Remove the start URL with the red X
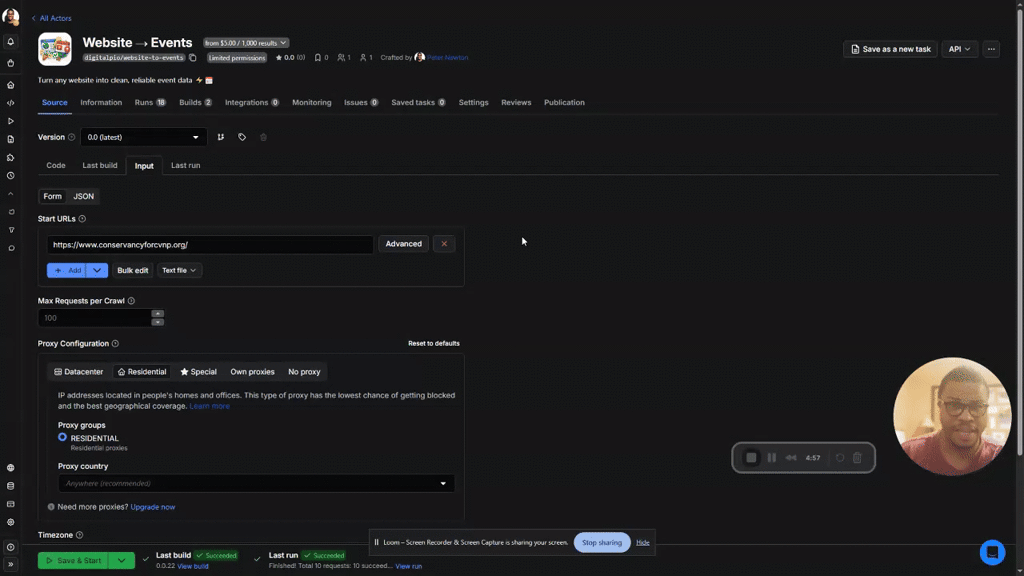This screenshot has width=1024, height=576. pos(444,244)
